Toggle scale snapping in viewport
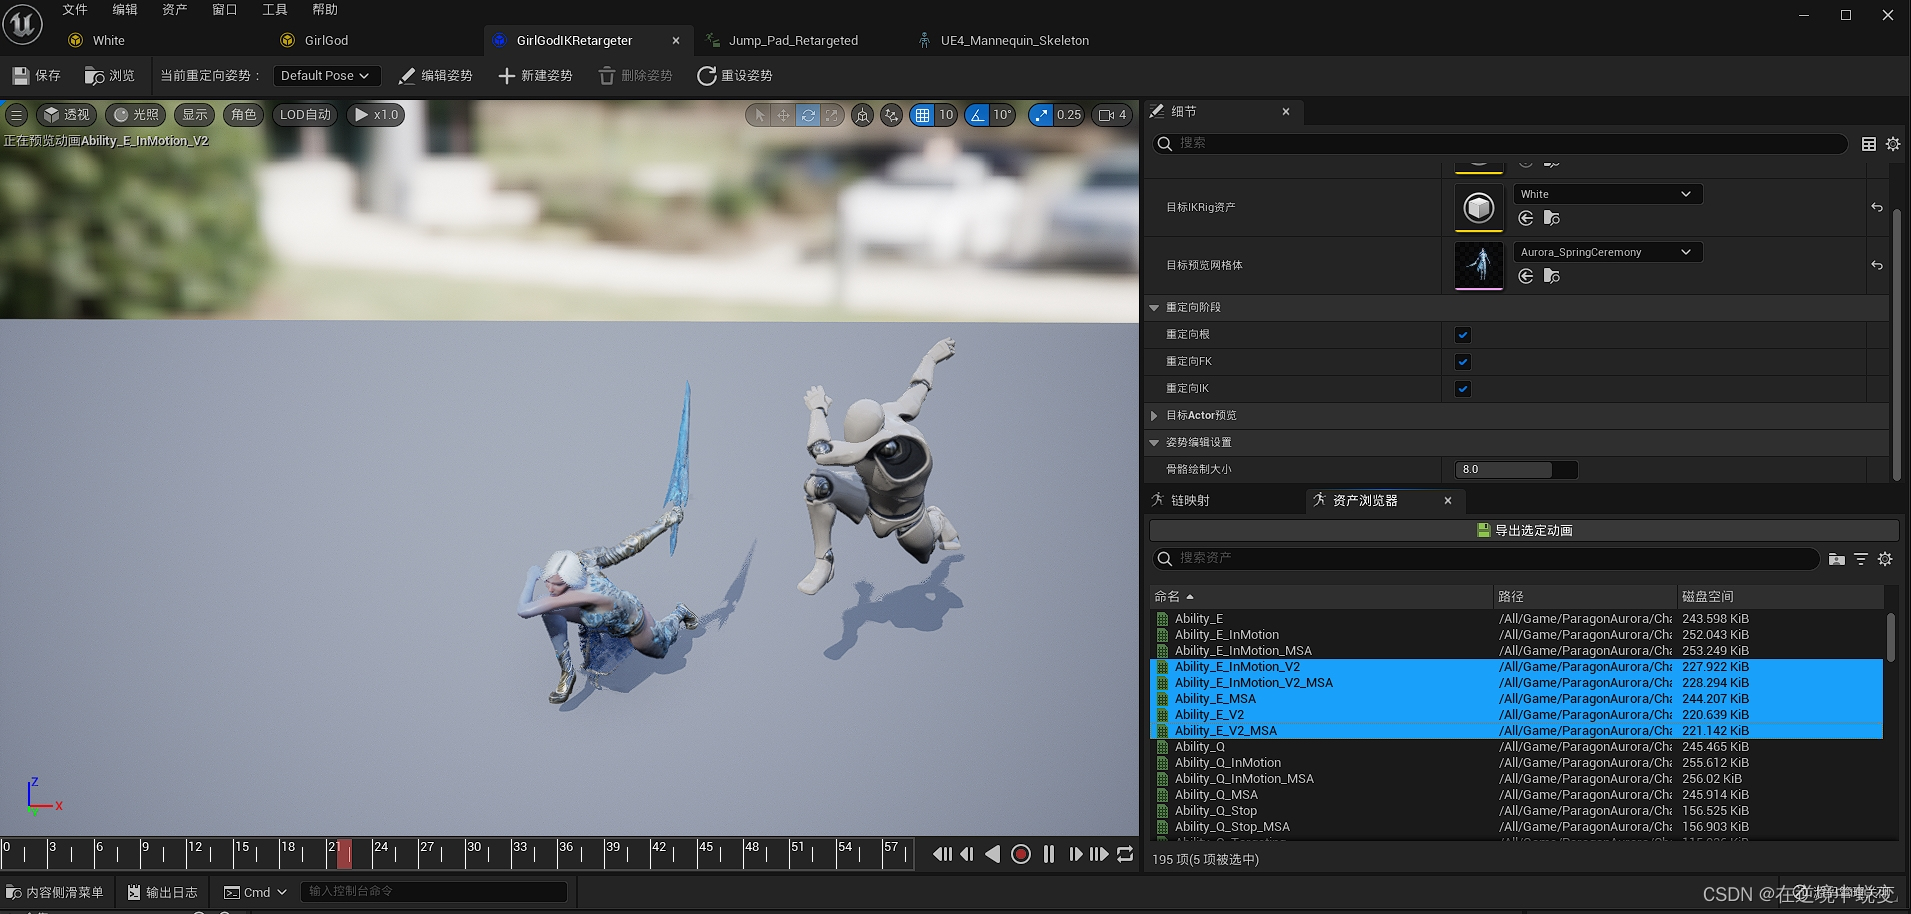Viewport: 1911px width, 914px height. (x=1041, y=115)
